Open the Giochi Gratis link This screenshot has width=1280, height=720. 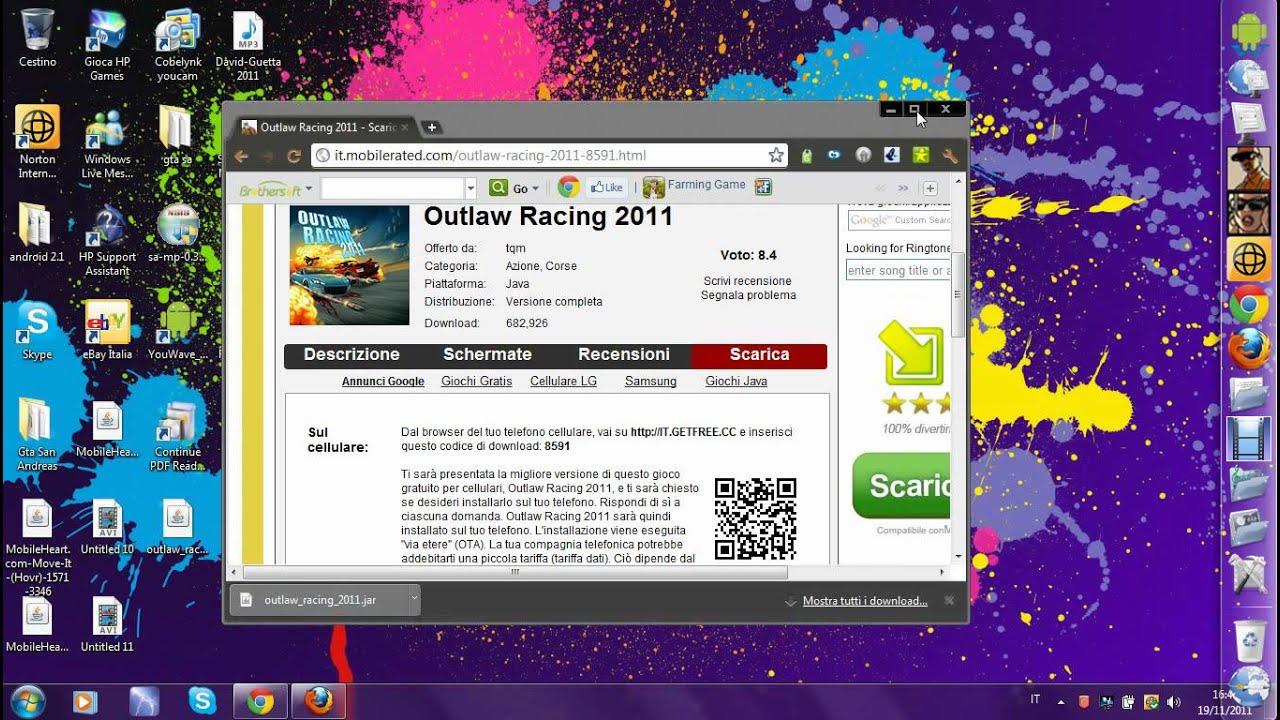(476, 381)
